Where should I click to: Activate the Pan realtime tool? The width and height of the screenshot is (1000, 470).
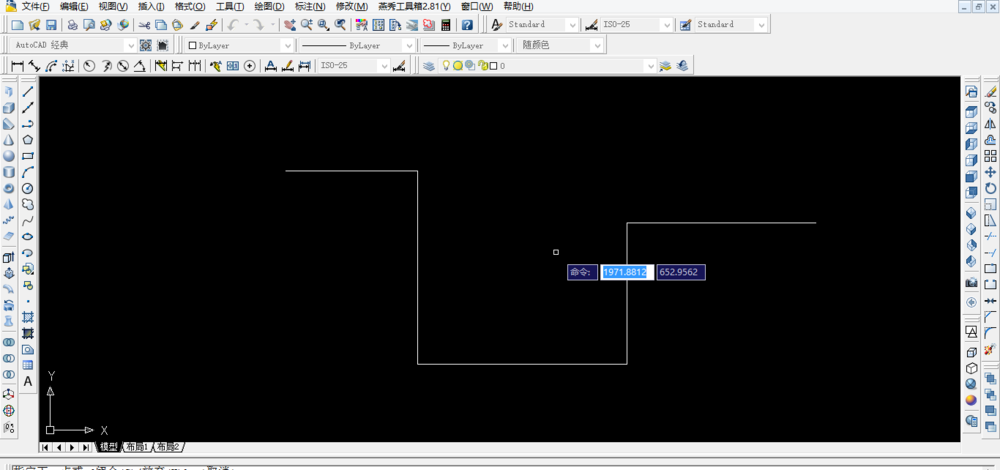[290, 25]
